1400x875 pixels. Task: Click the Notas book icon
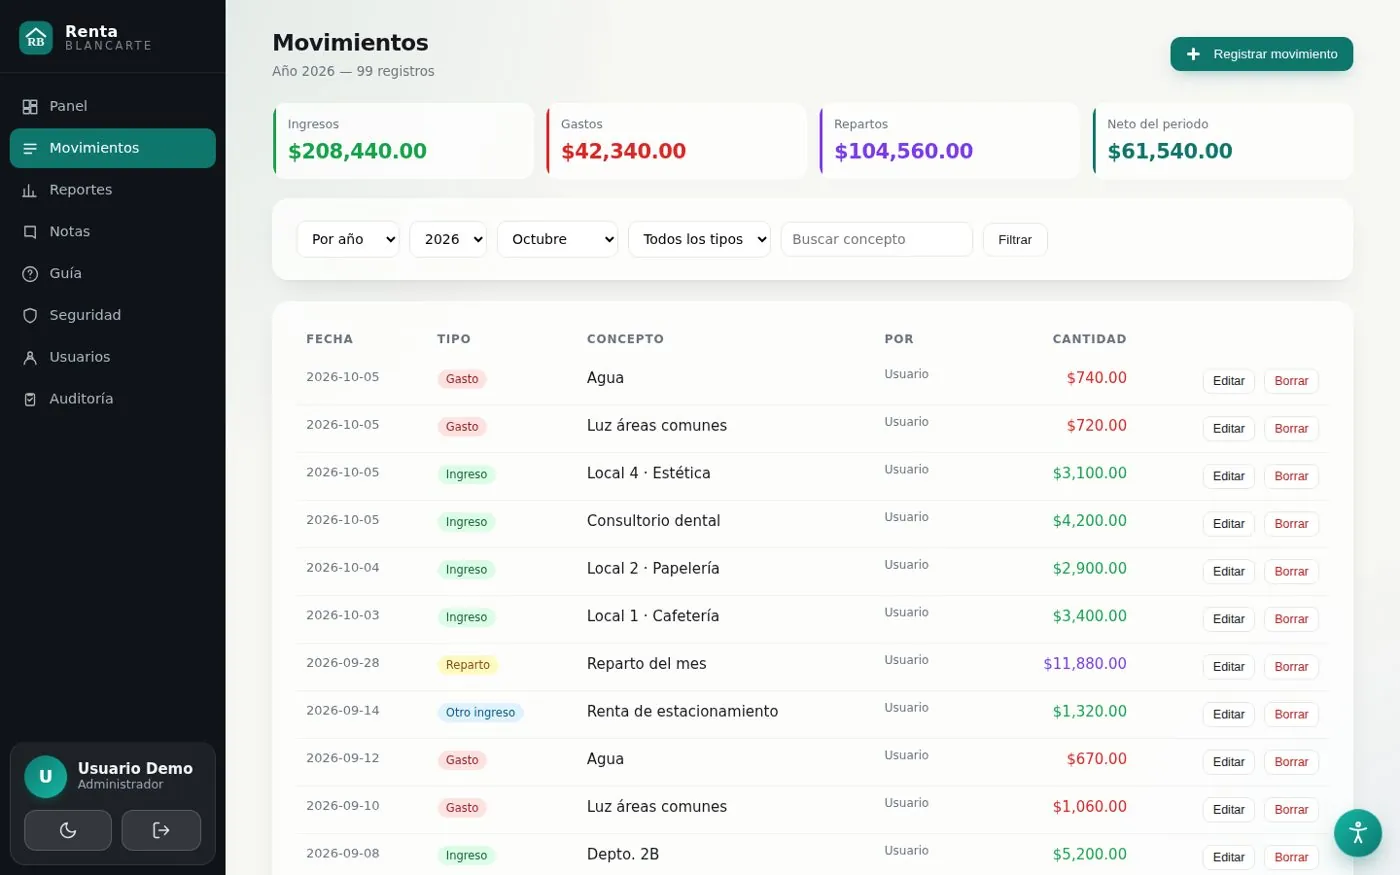(30, 232)
